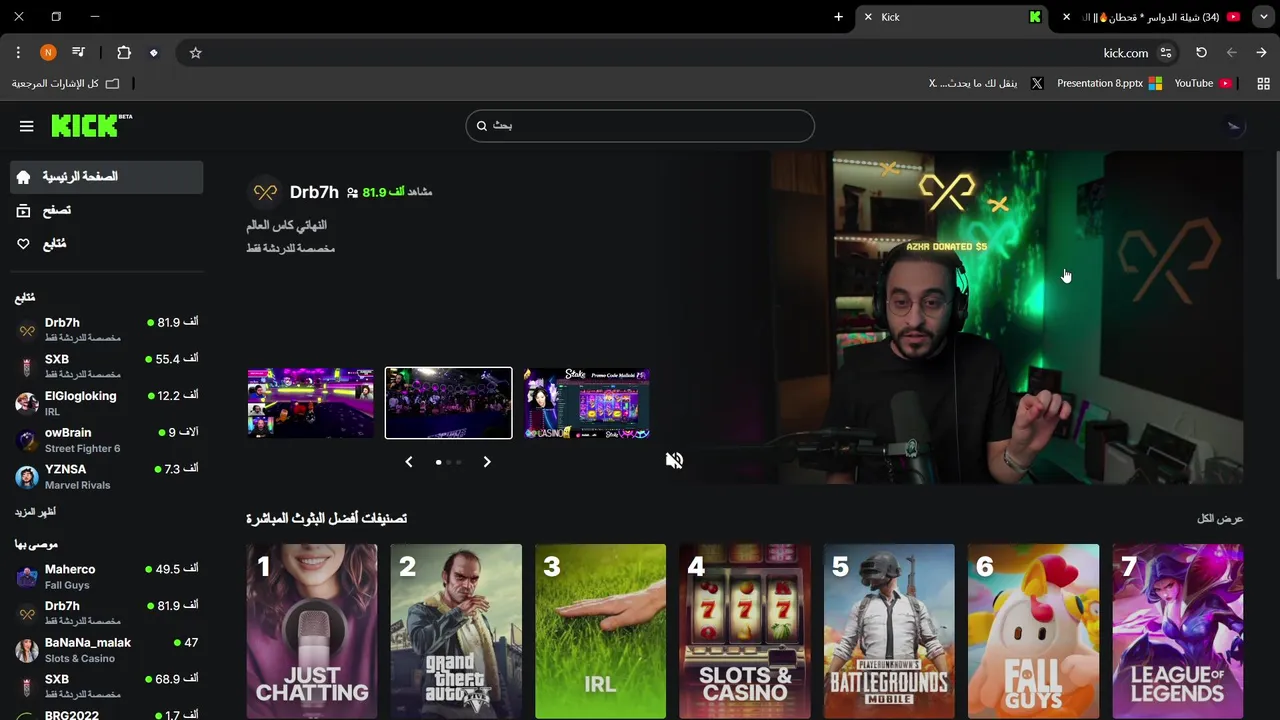This screenshot has height=720, width=1280.
Task: Open BaNaNa_malak Slots & Casino row
Action: pos(106,650)
